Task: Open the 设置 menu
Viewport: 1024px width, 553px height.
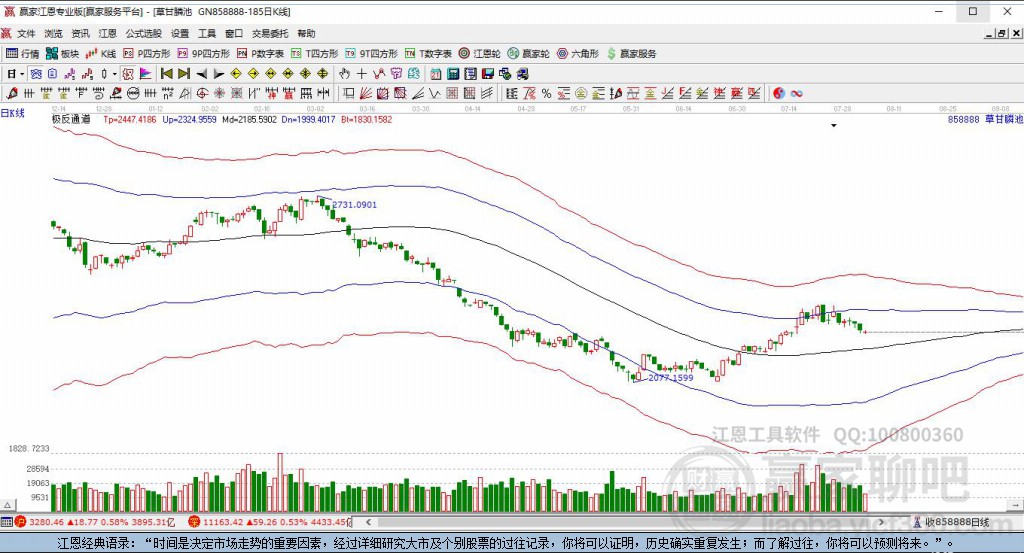Action: (180, 33)
